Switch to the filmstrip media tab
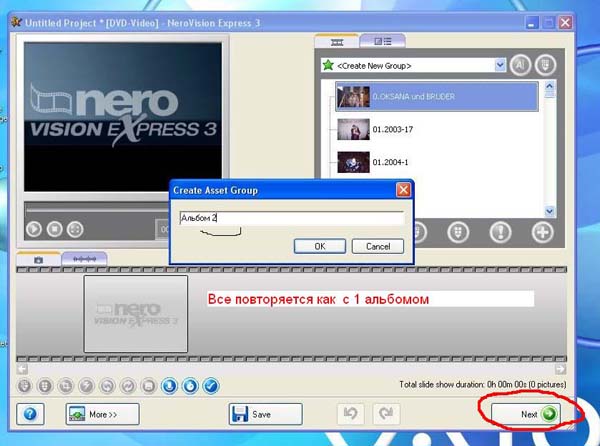Image resolution: width=600 pixels, height=446 pixels. [x=337, y=42]
